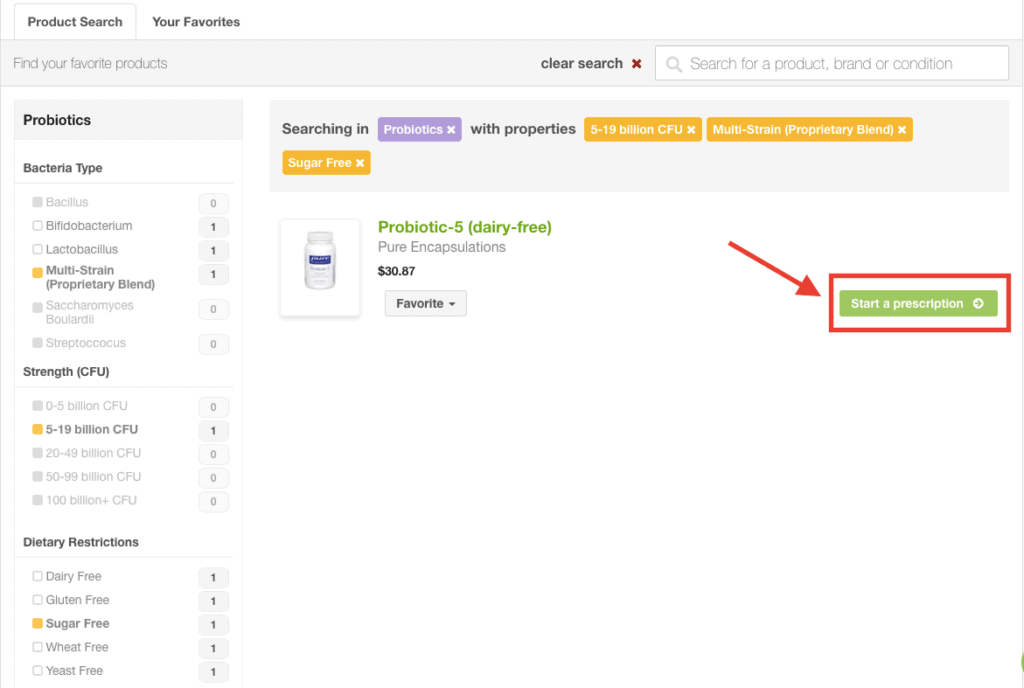The width and height of the screenshot is (1024, 688).
Task: Click the magnifier icon in search box
Action: pyautogui.click(x=673, y=64)
